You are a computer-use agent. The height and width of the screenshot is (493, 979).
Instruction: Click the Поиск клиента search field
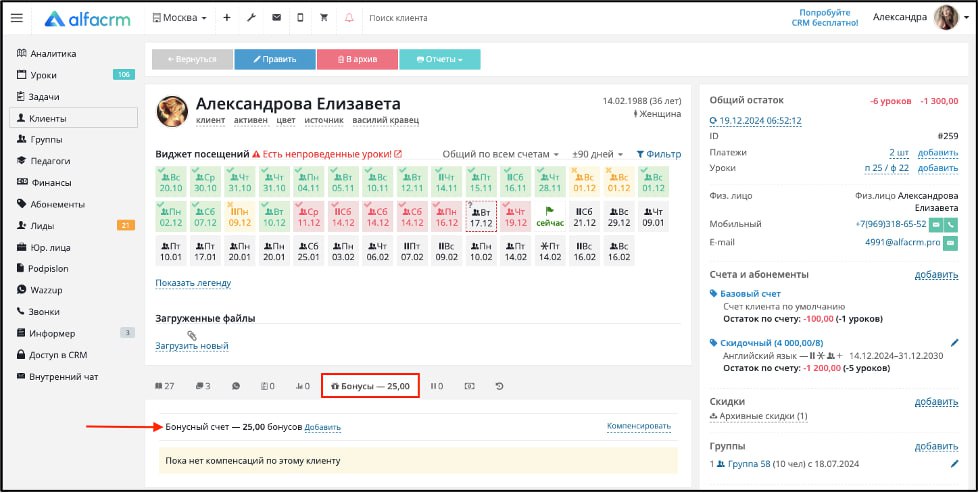[420, 18]
